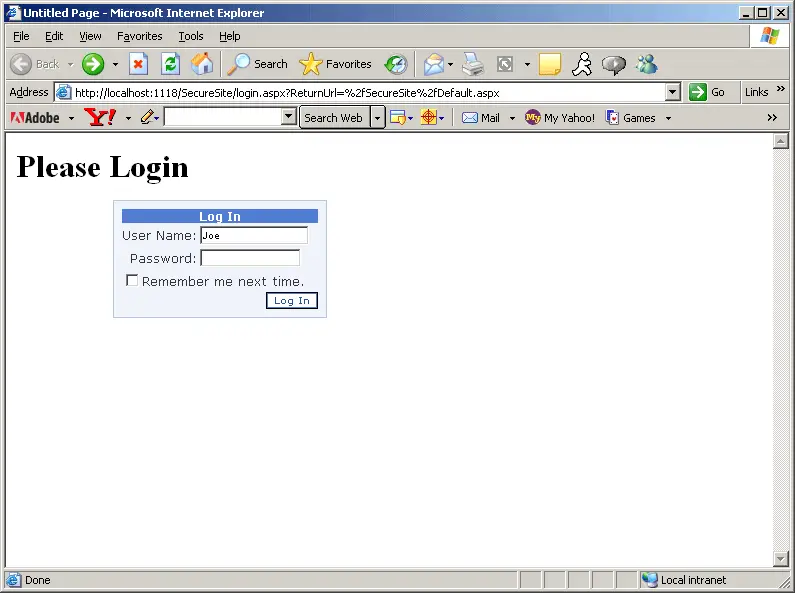
Task: Click the Search Web button
Action: 334,118
